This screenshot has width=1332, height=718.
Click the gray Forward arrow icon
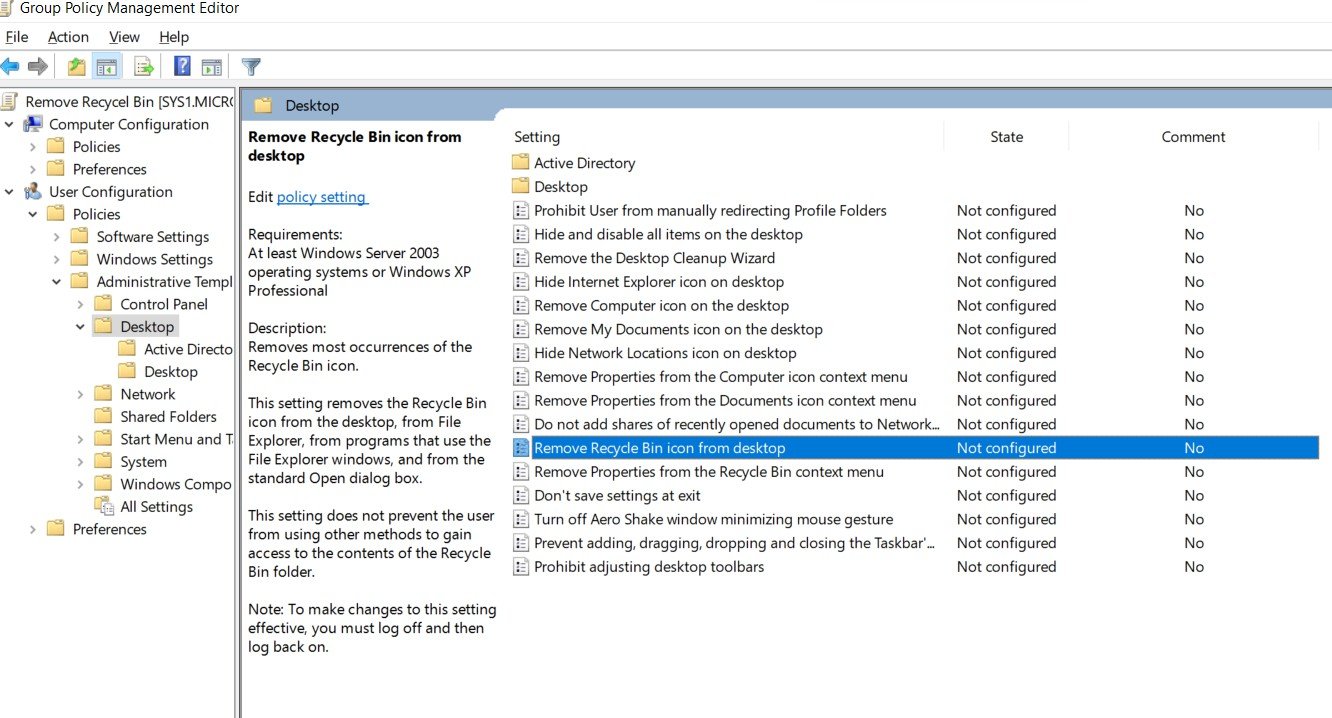[38, 67]
